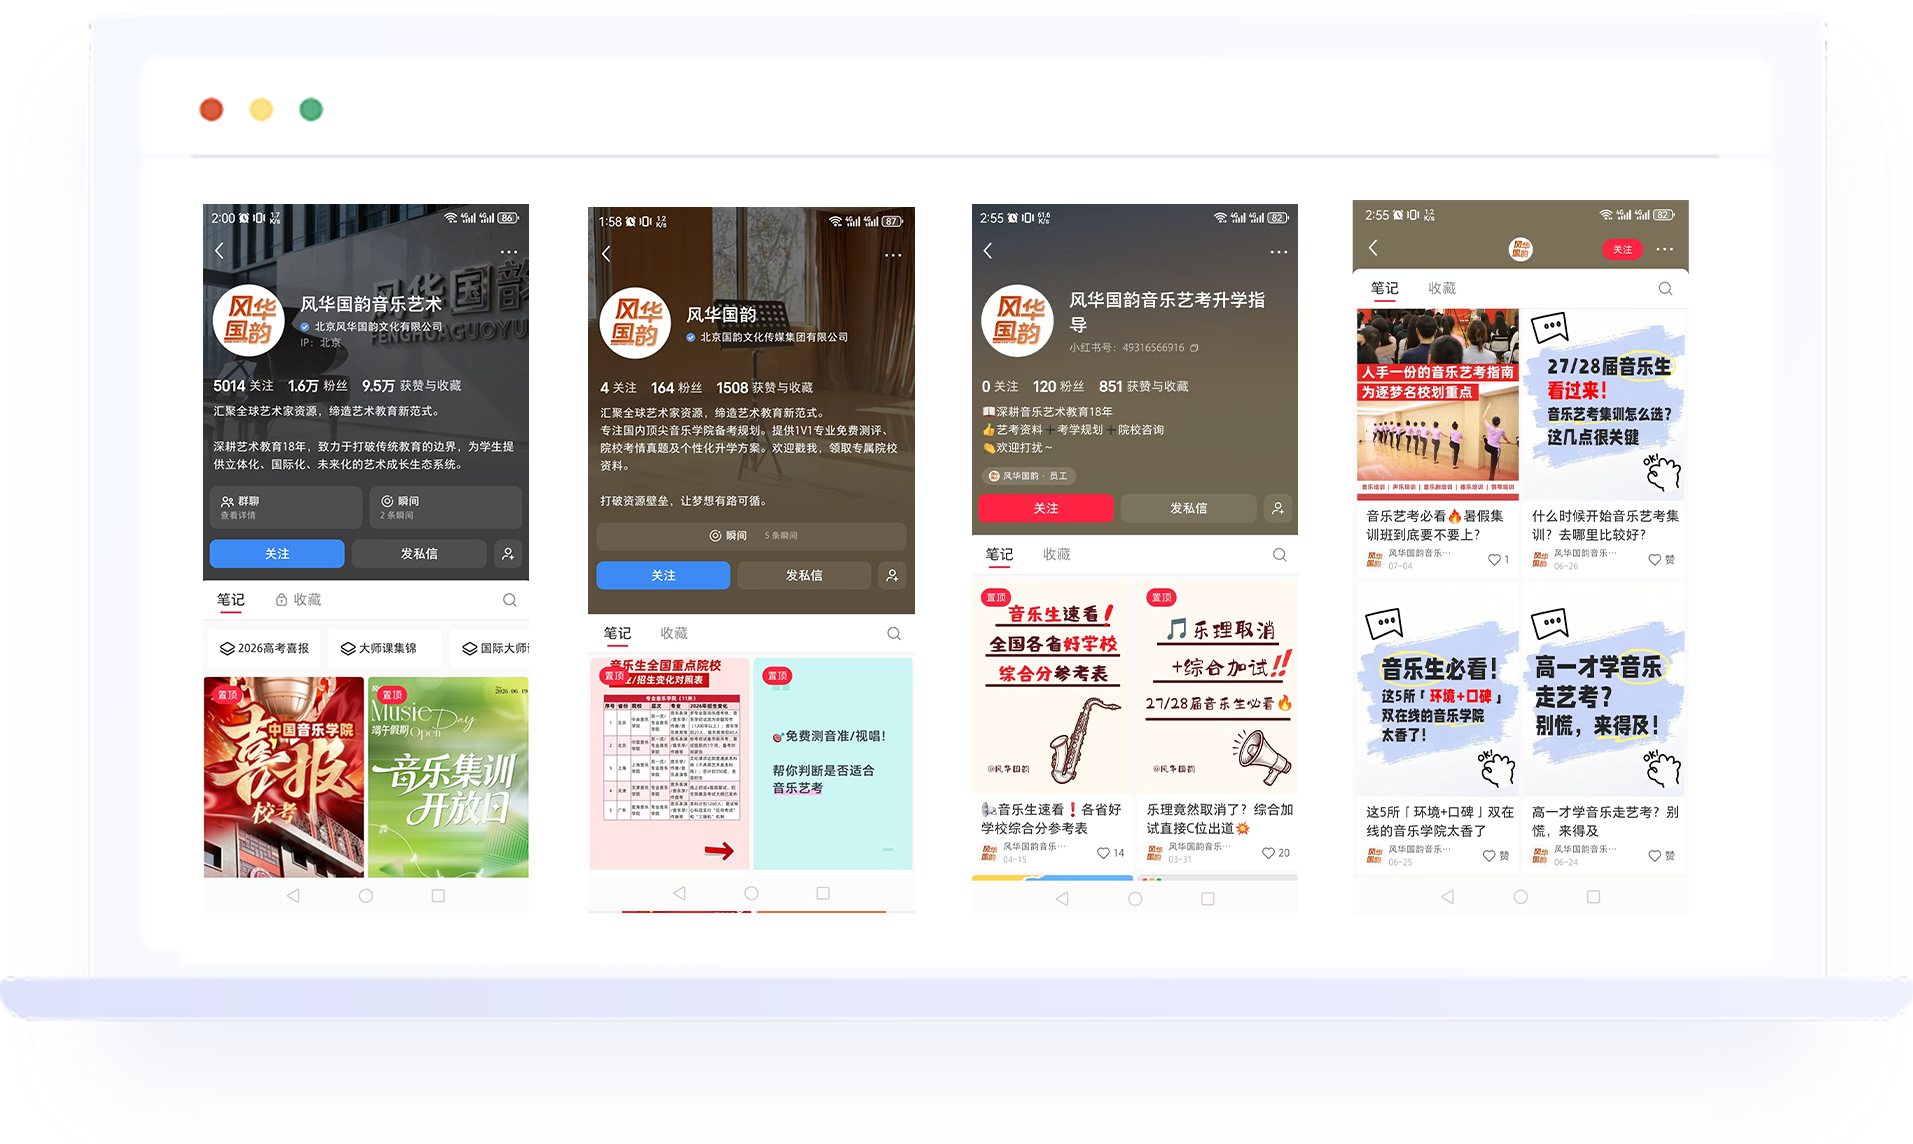Tap the add-friend icon beside 发私信 on the 2:00 phone
Screen dimensions: 1913x1144
tap(508, 553)
